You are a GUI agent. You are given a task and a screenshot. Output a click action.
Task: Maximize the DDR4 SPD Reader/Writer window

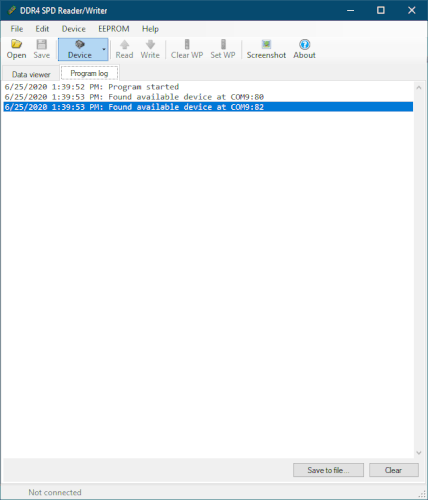tap(381, 10)
